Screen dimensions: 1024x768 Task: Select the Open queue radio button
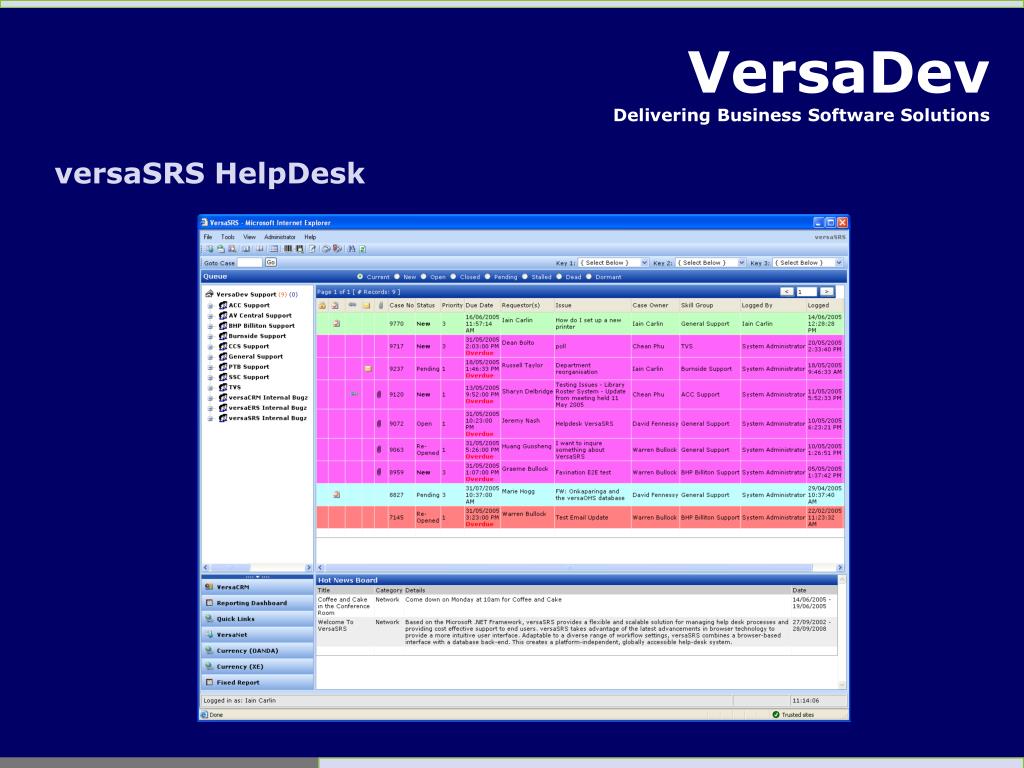tap(423, 277)
